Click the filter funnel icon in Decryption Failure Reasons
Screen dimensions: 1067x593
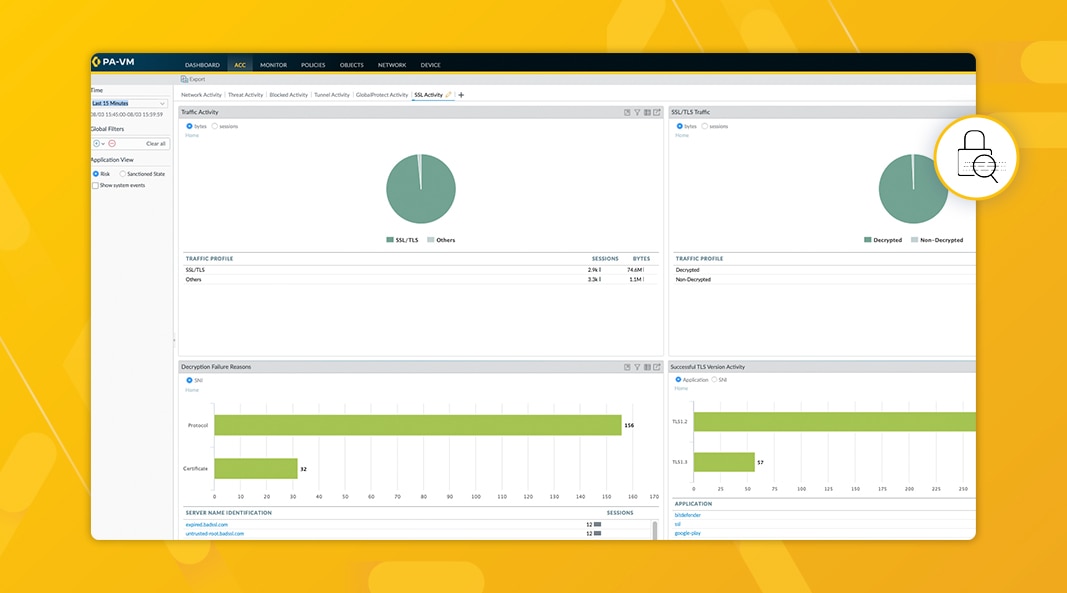tap(637, 367)
